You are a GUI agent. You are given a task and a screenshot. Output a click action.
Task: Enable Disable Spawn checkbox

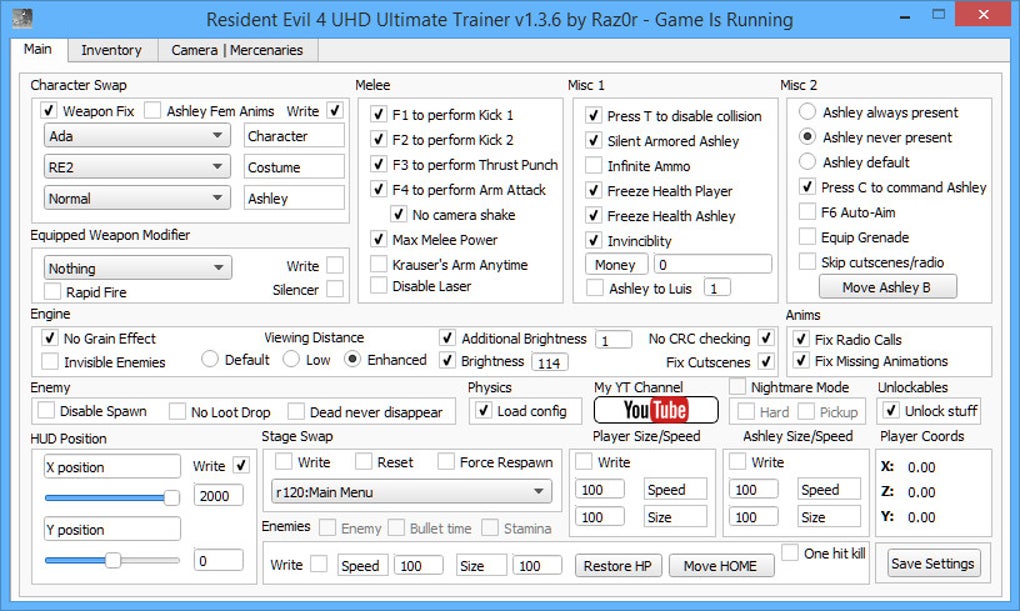tap(46, 411)
